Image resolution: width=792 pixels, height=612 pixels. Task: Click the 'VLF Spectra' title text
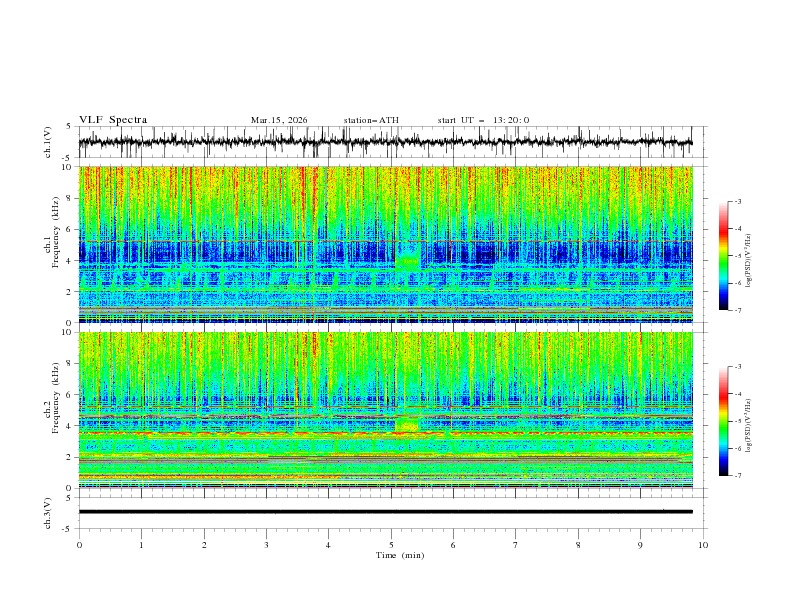[113, 120]
